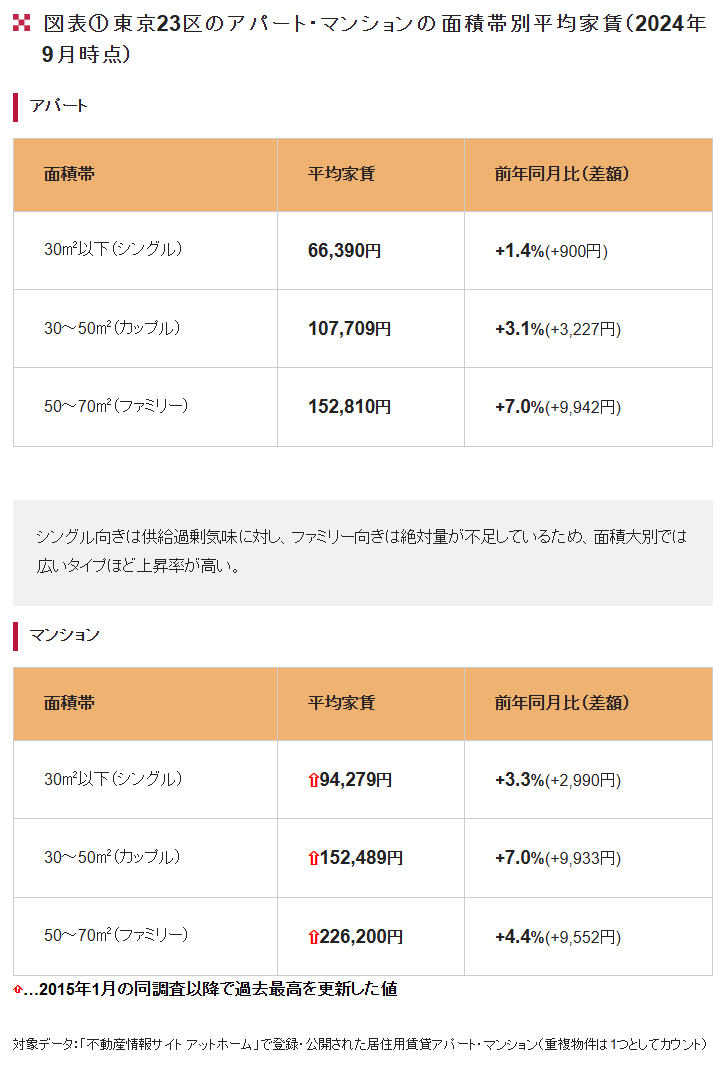Click the red bar beside the マンション heading
This screenshot has height=1065, width=727.
coord(16,636)
